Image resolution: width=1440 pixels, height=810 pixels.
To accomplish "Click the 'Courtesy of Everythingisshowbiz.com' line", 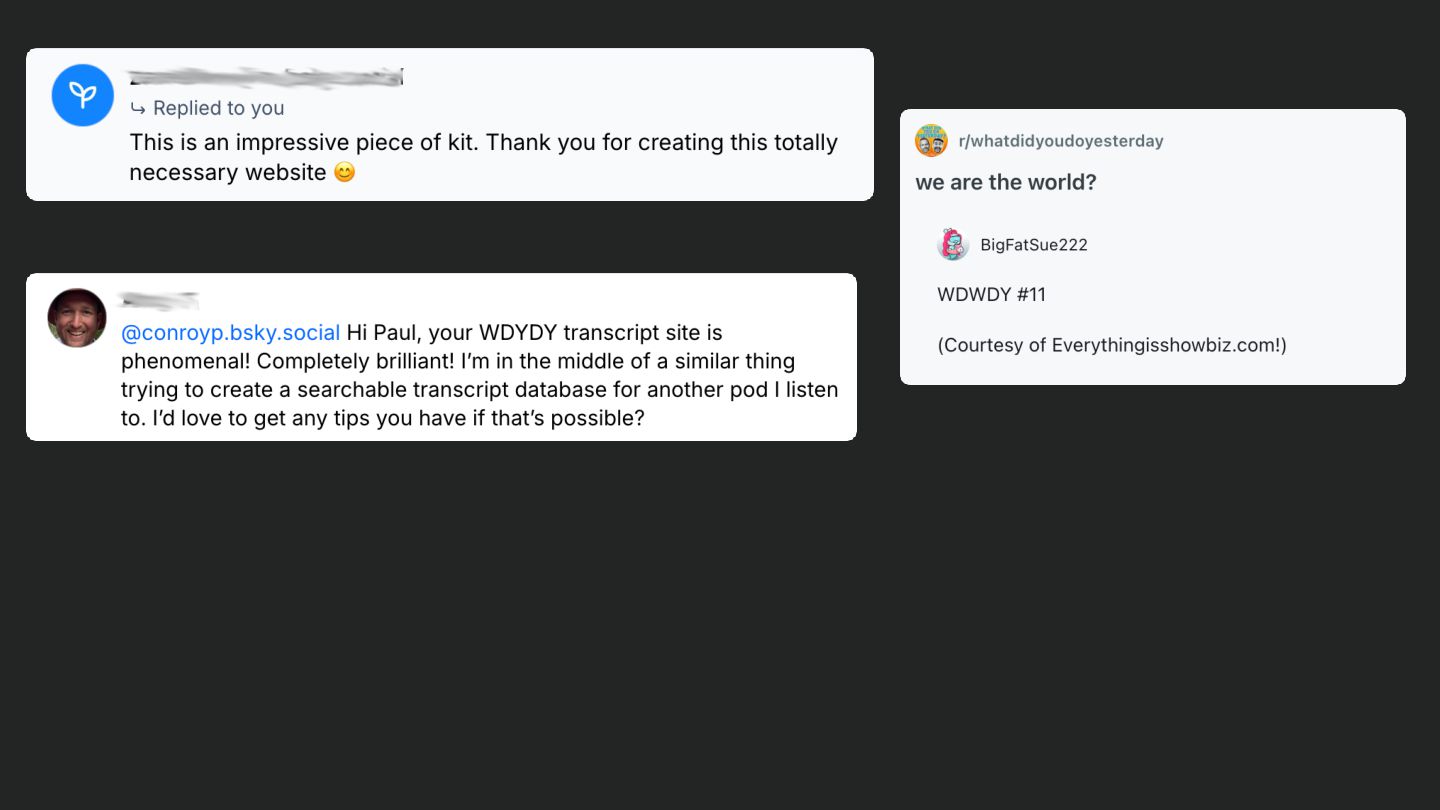I will click(1112, 345).
